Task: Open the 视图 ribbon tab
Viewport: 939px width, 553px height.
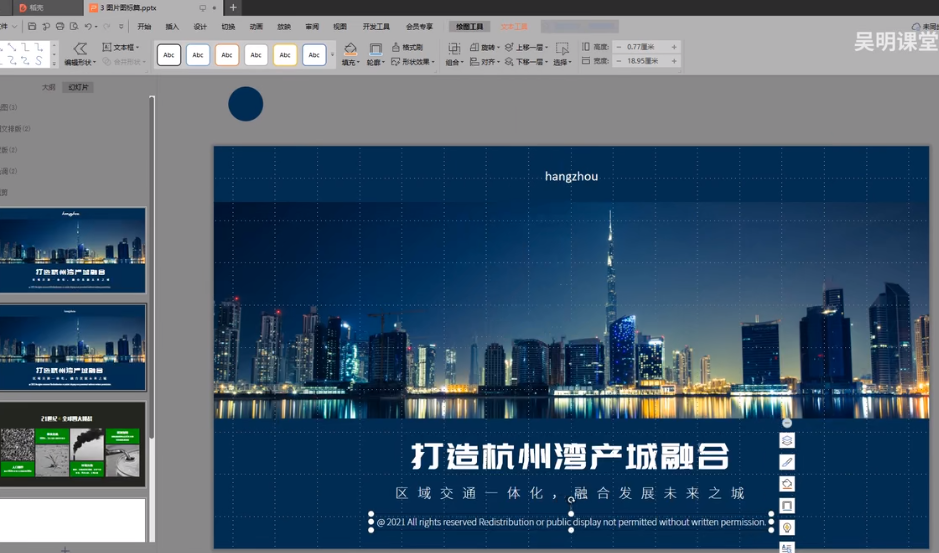Action: tap(340, 26)
